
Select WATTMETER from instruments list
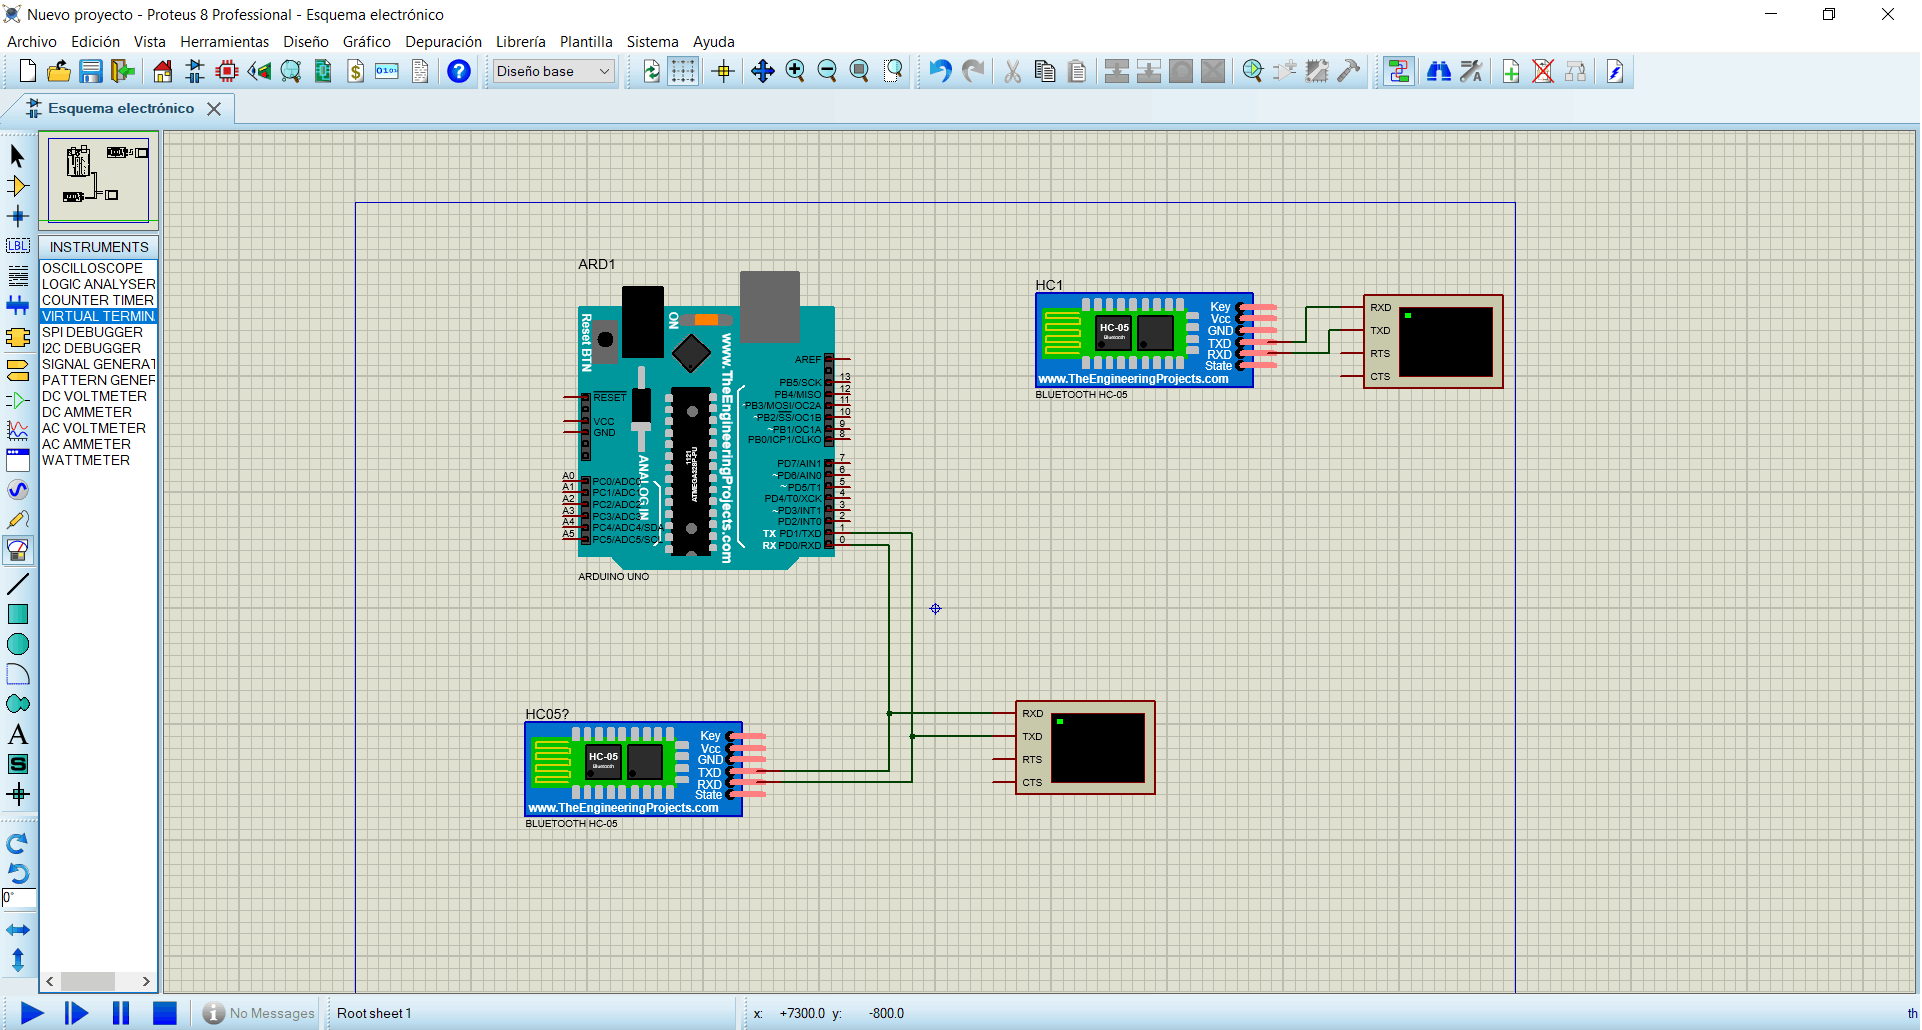click(x=98, y=460)
